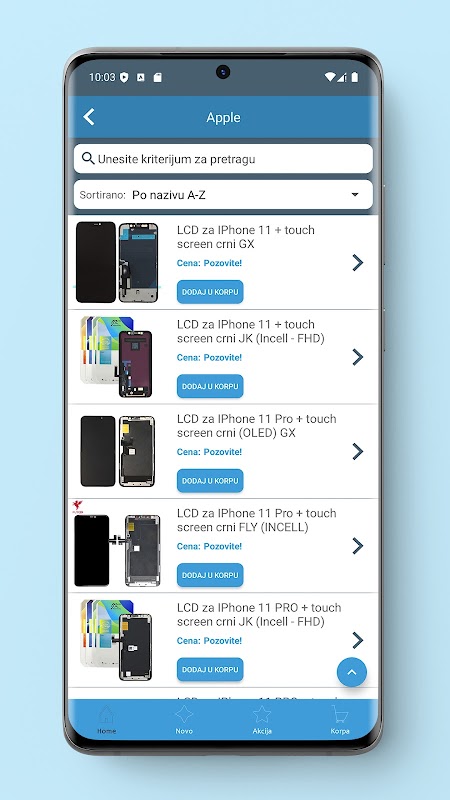Focus the 'Unesite kriterijum za pretragu' search field

pyautogui.click(x=223, y=159)
